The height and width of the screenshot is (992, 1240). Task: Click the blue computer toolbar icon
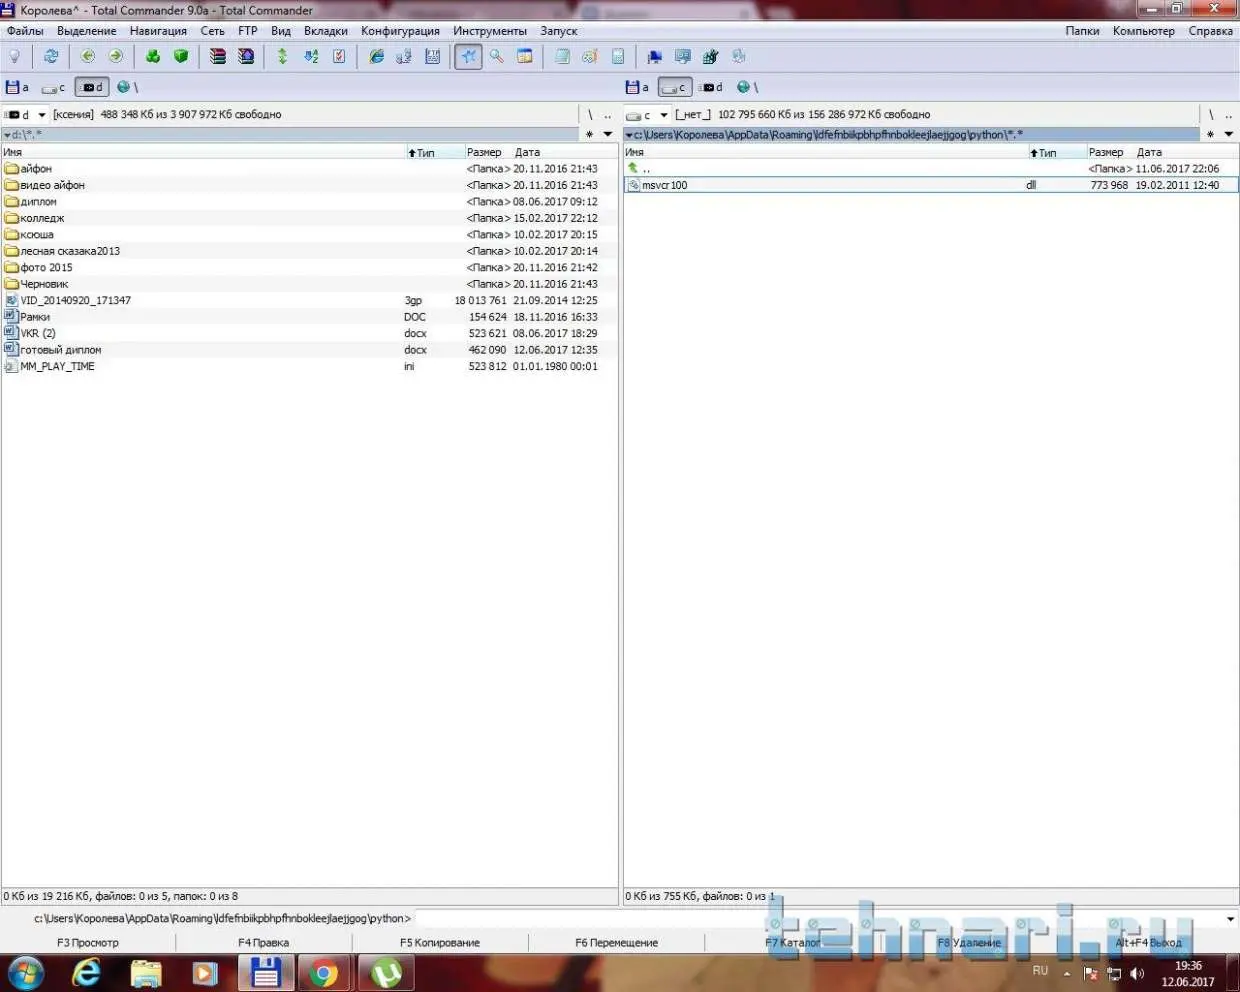655,57
